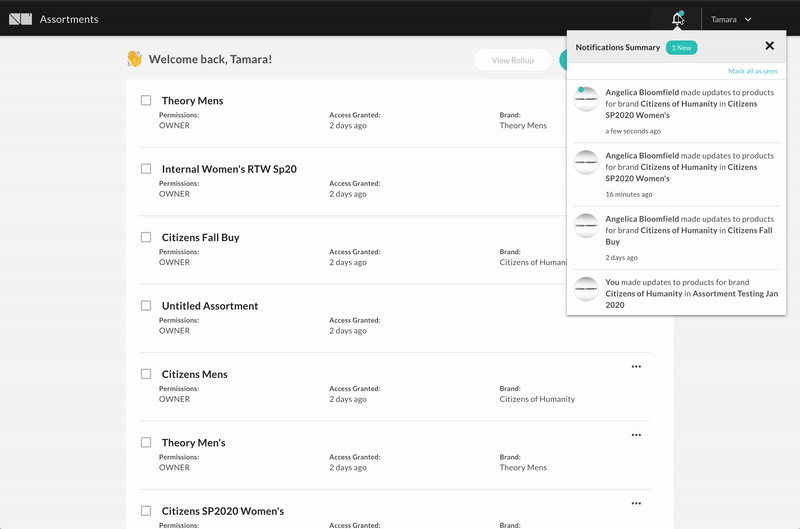Screen dimensions: 800x529
Task: Open more options for Citizens Mens row
Action: [x=636, y=366]
